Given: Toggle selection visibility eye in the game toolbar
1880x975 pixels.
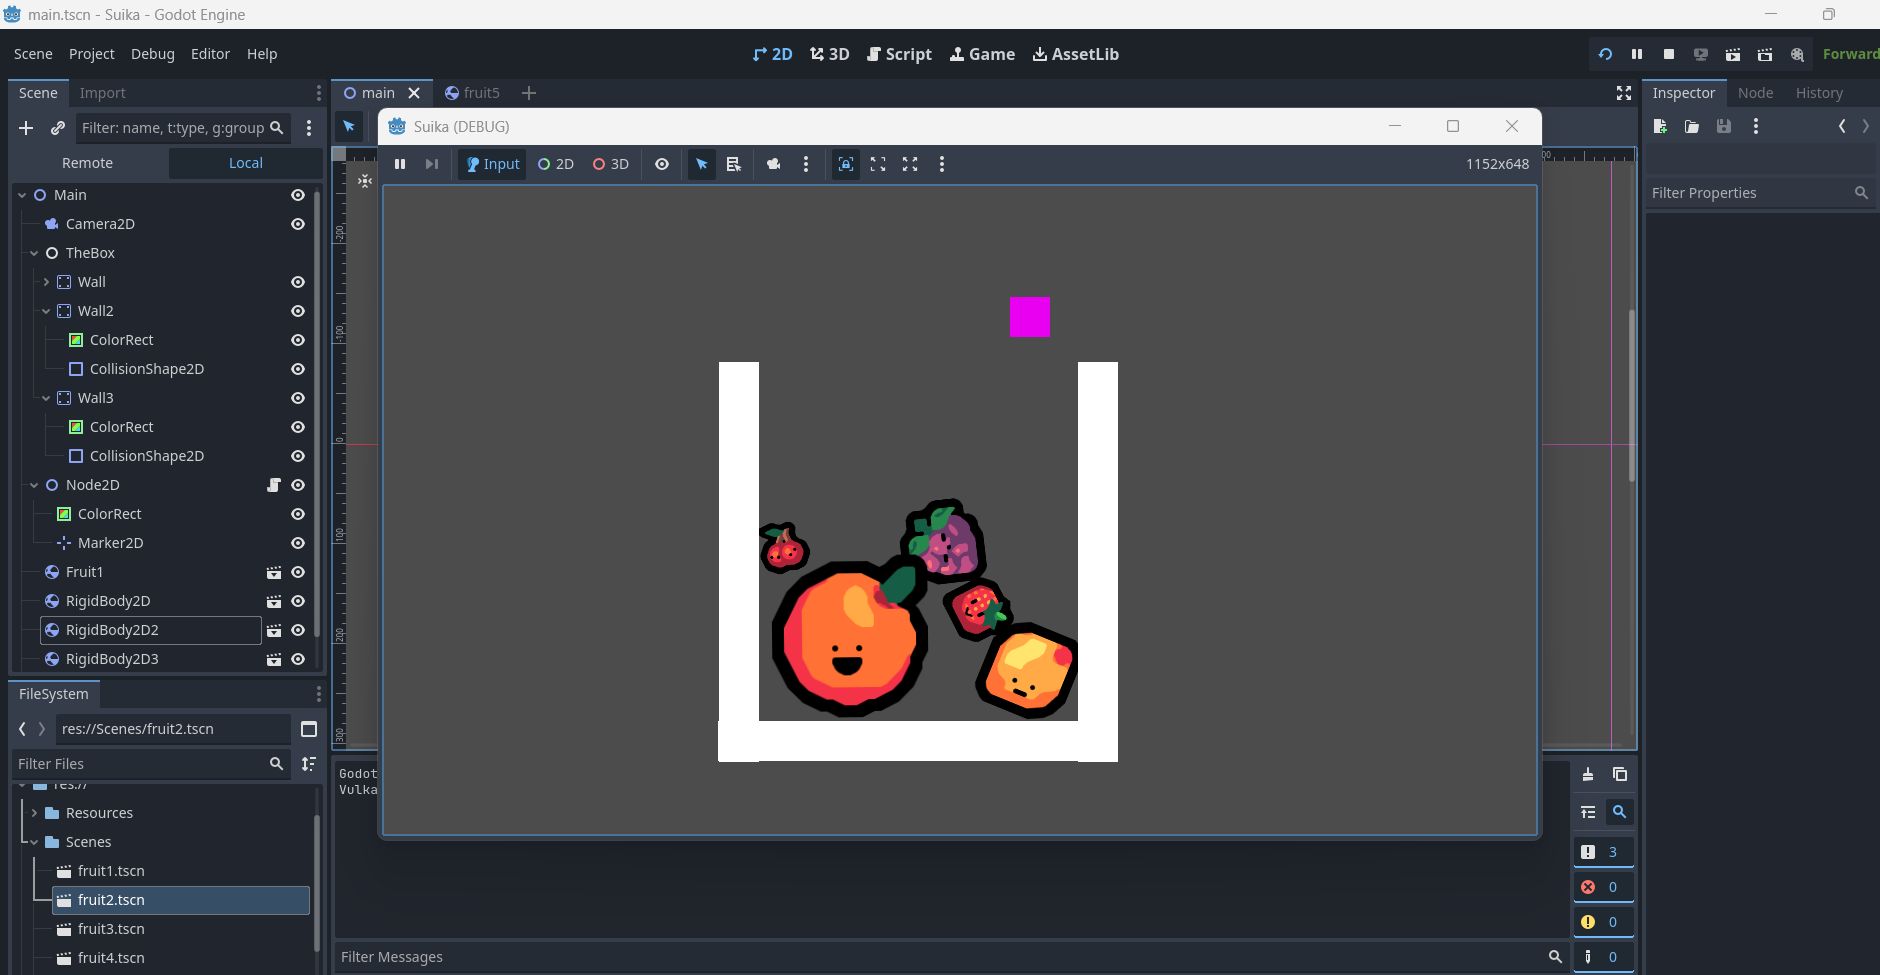Looking at the screenshot, I should pyautogui.click(x=662, y=164).
